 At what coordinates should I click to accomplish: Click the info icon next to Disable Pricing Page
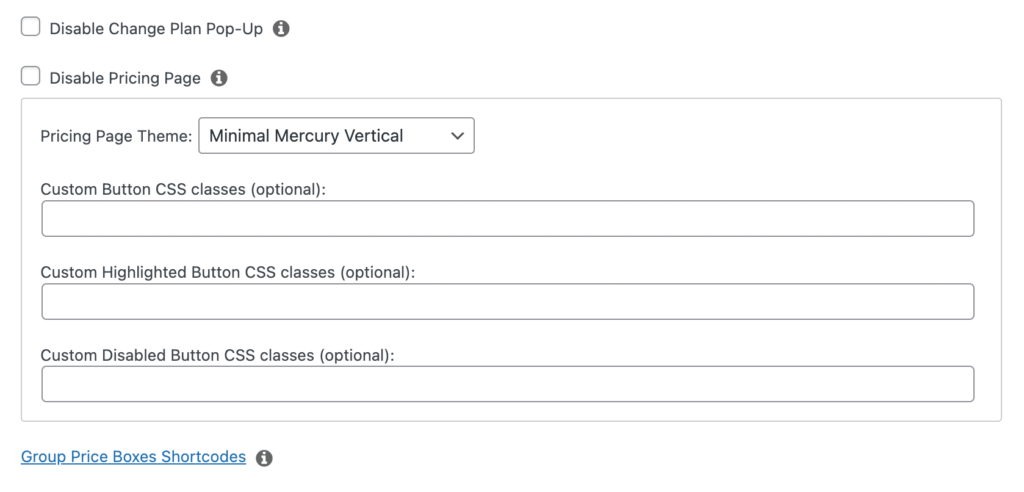(x=219, y=78)
